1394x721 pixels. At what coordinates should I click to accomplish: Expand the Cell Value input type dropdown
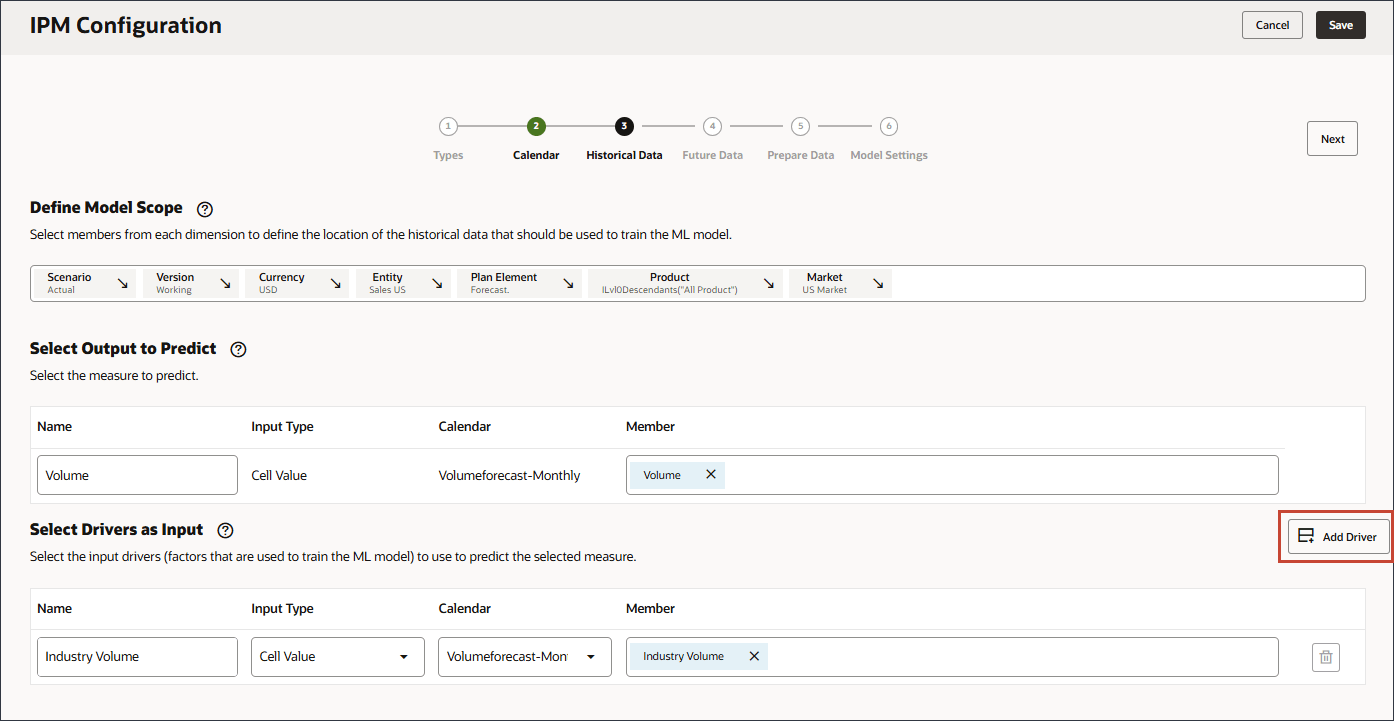coord(338,657)
